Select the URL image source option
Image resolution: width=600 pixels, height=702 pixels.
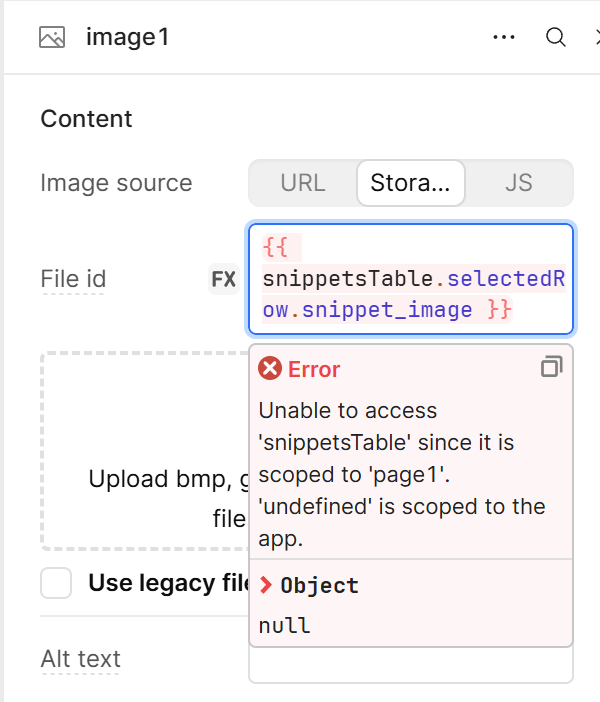click(303, 183)
